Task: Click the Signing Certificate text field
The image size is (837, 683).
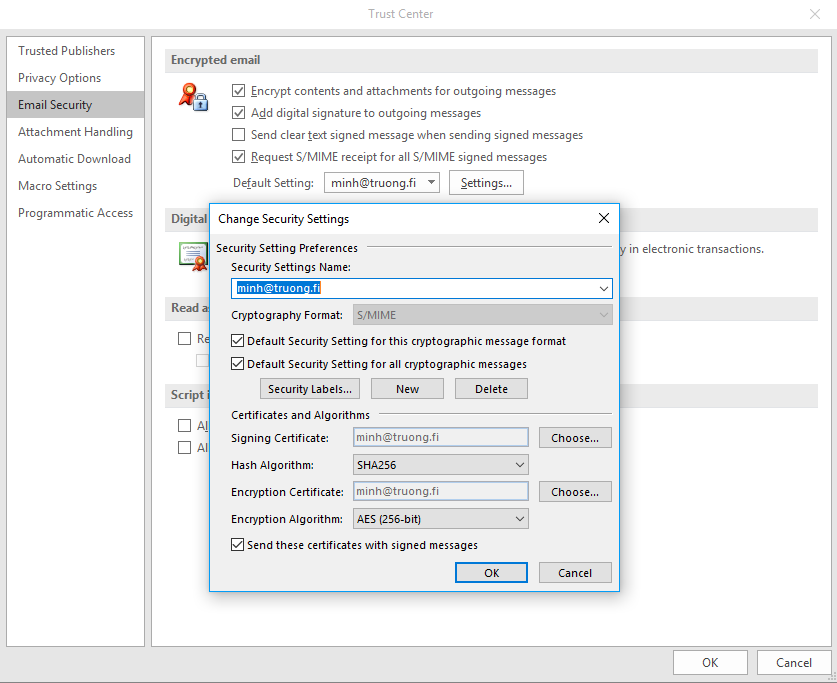Action: [441, 438]
